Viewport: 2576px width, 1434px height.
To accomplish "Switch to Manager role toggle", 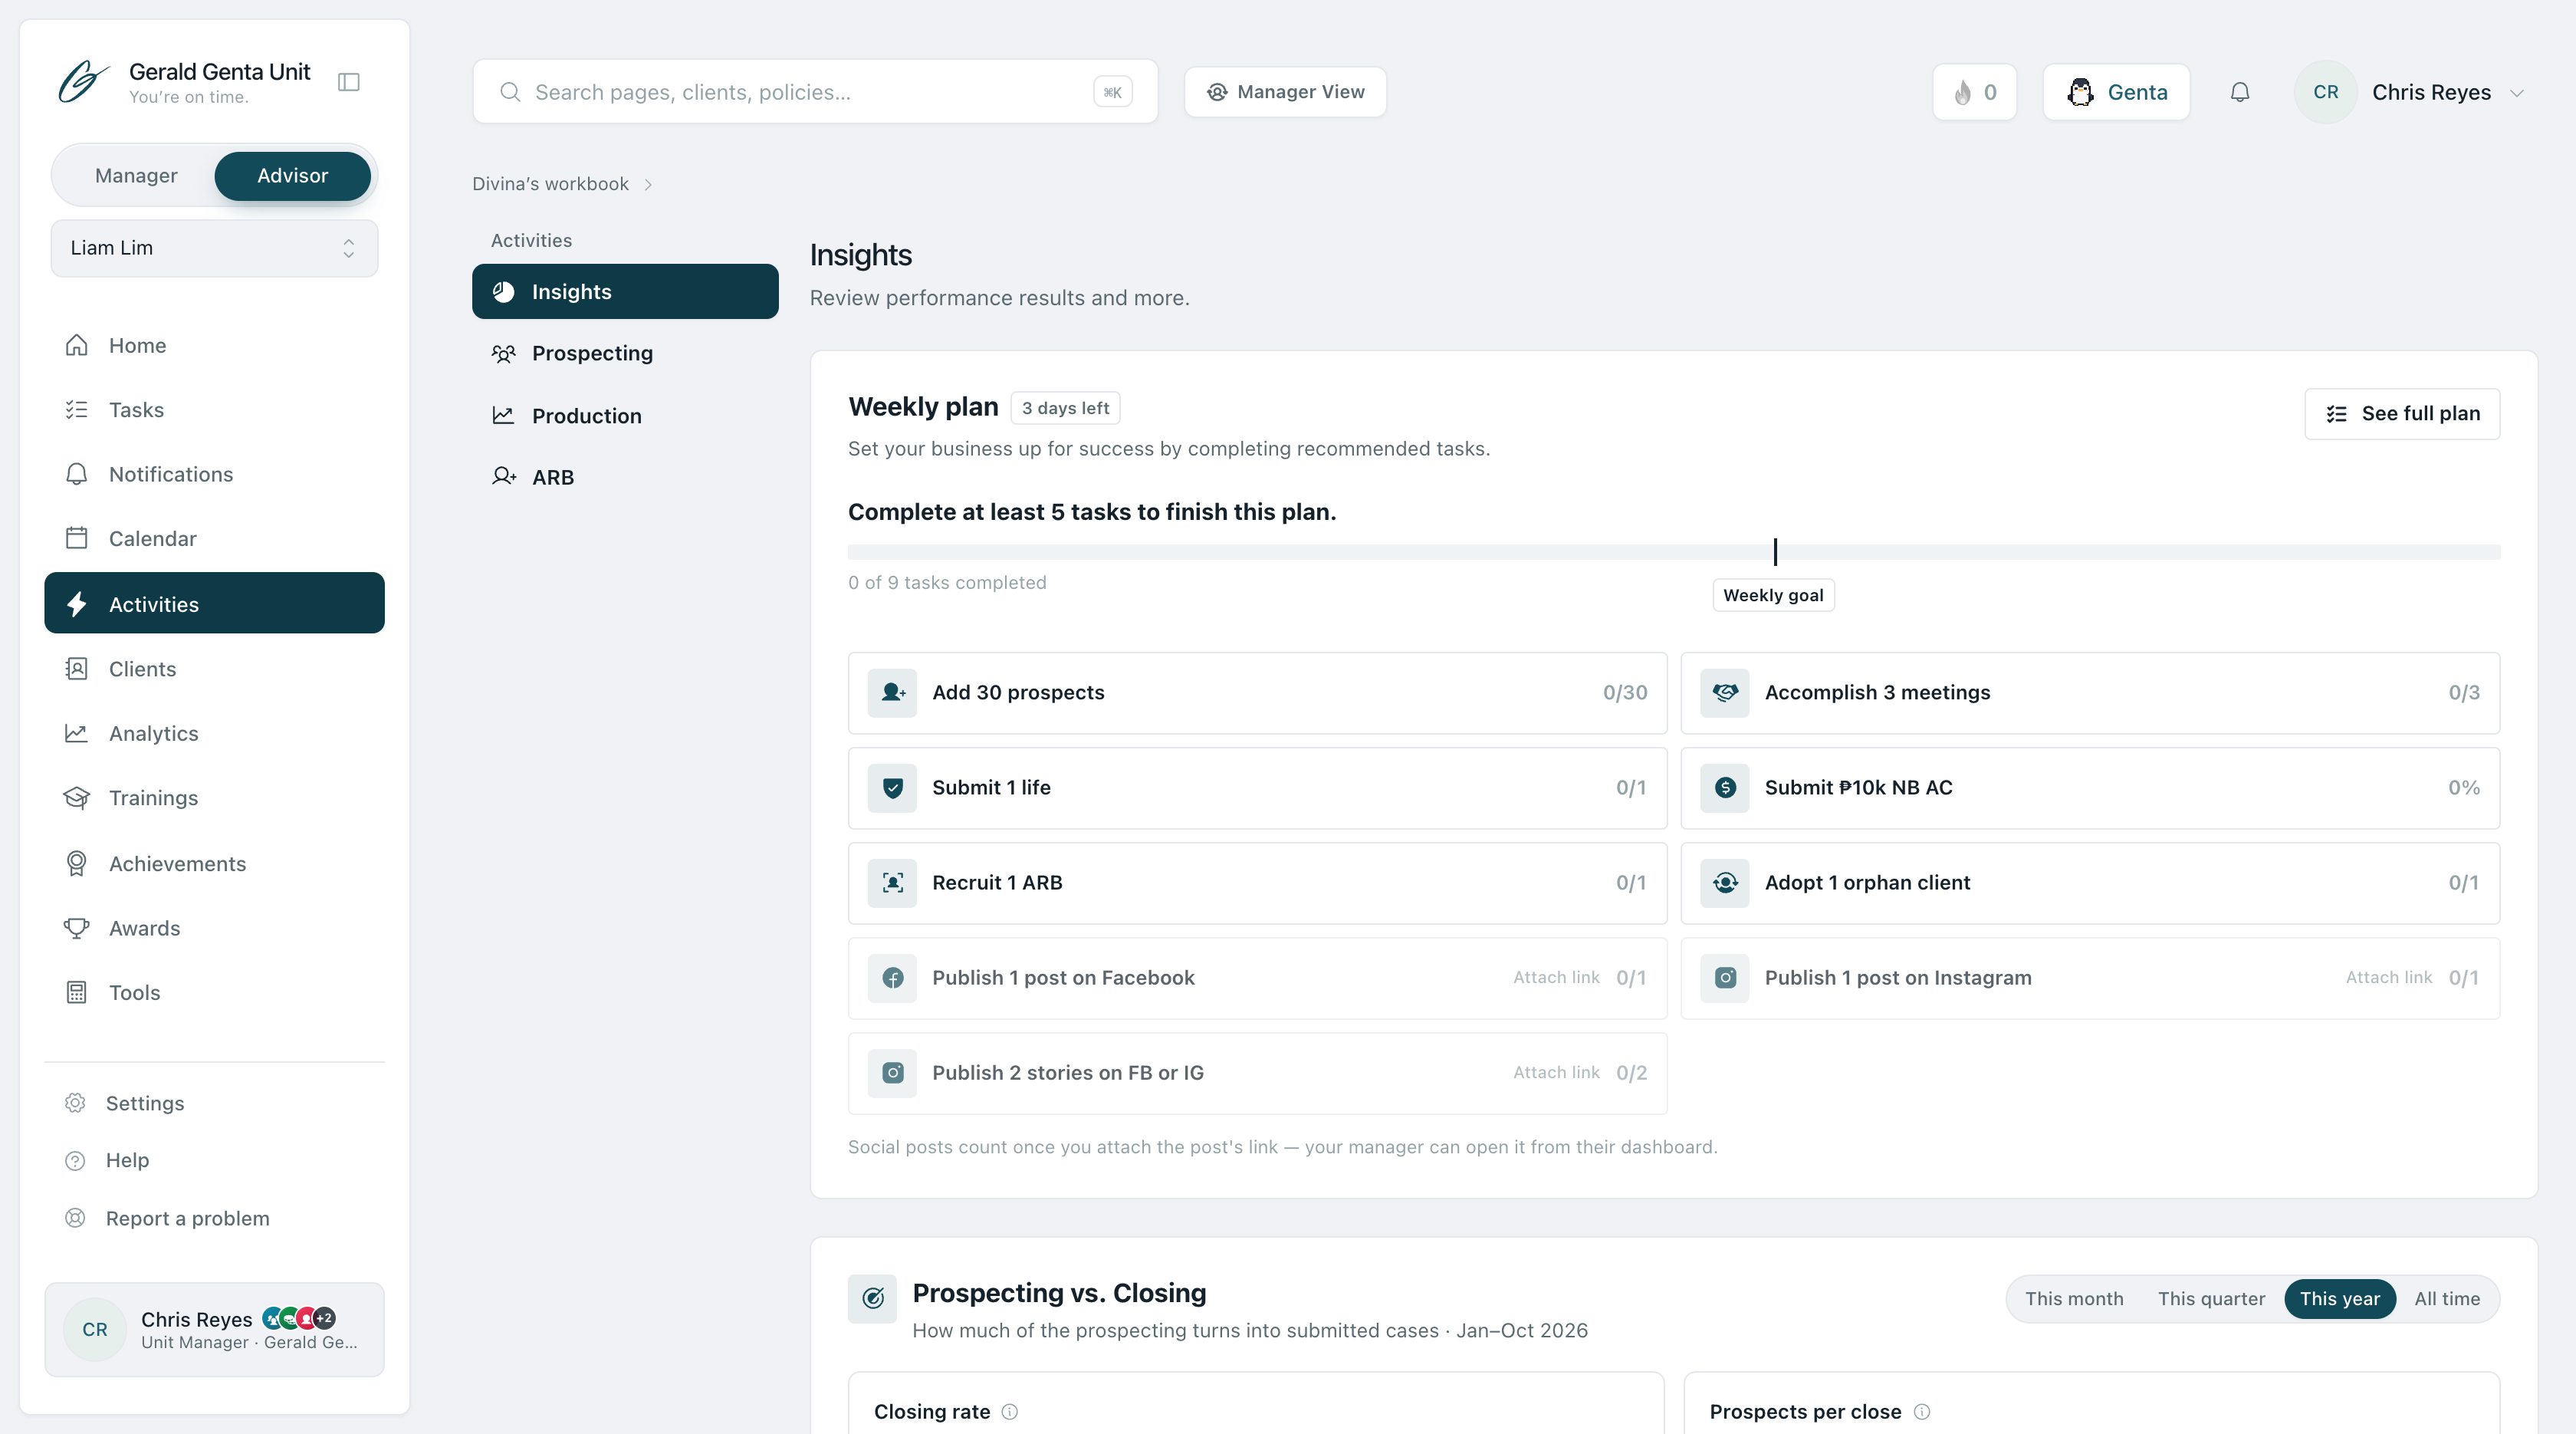I will [x=136, y=176].
